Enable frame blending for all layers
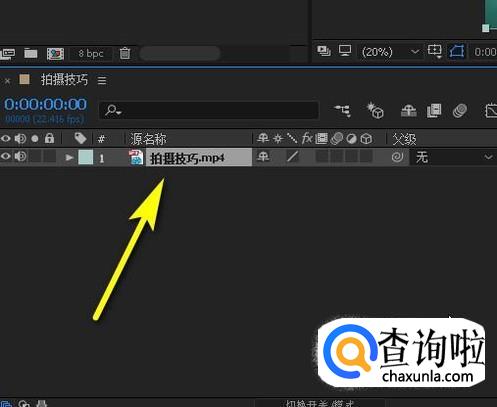This screenshot has width=497, height=407. pyautogui.click(x=434, y=111)
